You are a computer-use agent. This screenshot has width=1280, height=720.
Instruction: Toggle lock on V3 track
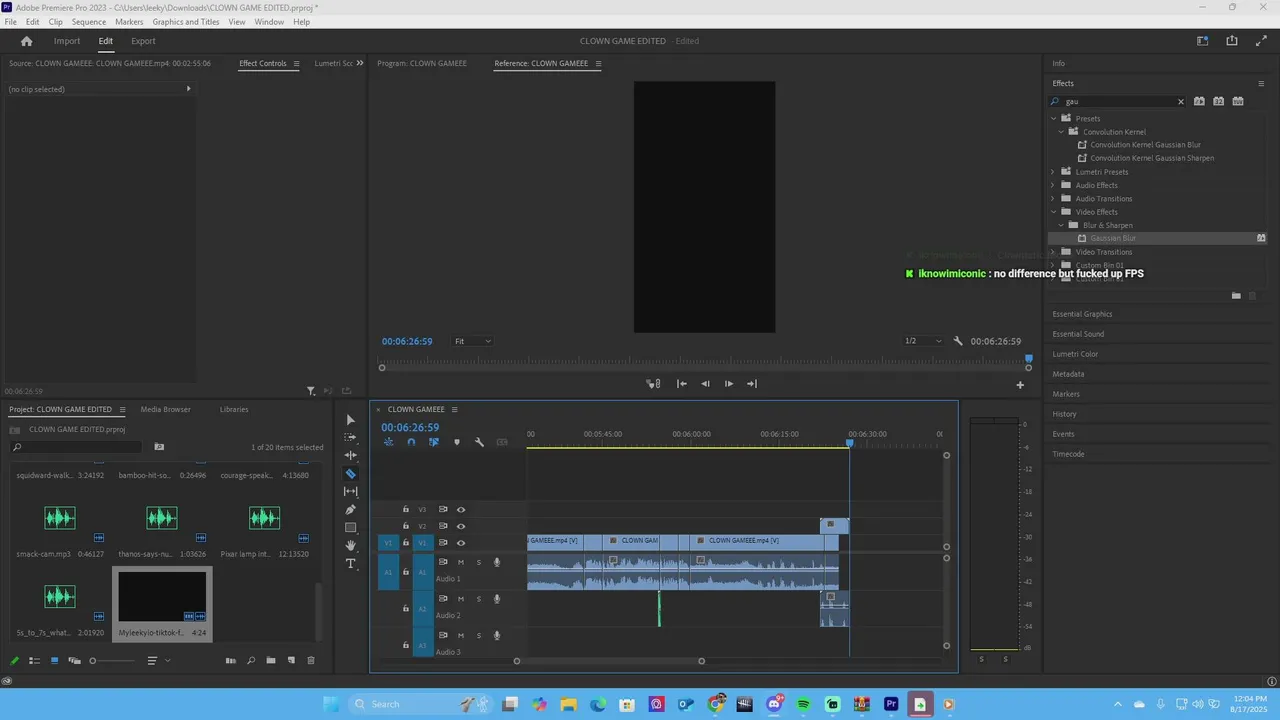point(405,509)
